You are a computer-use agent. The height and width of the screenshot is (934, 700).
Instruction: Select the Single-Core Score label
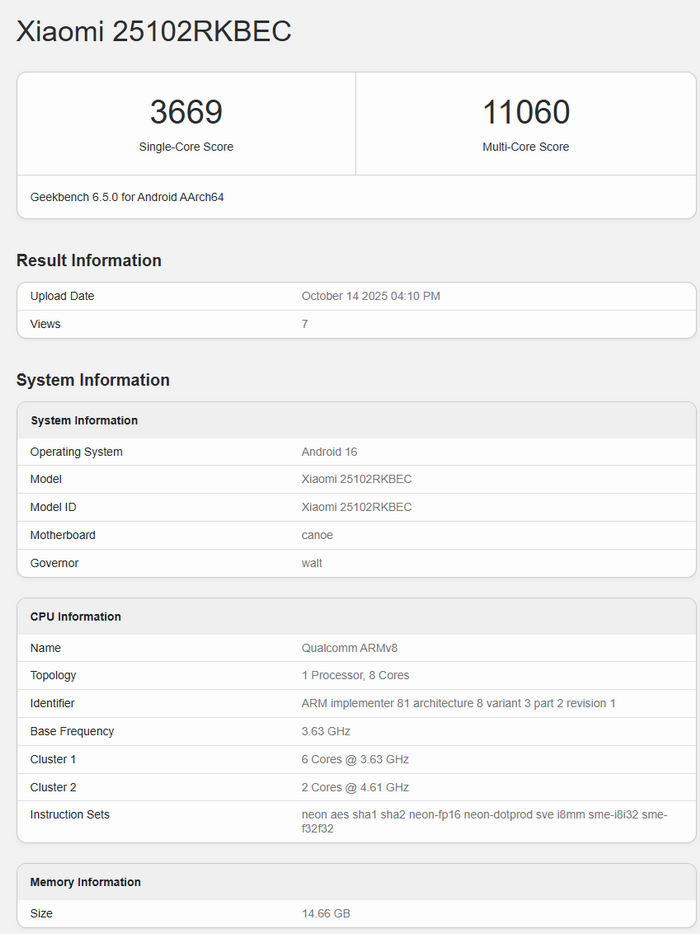click(x=186, y=147)
